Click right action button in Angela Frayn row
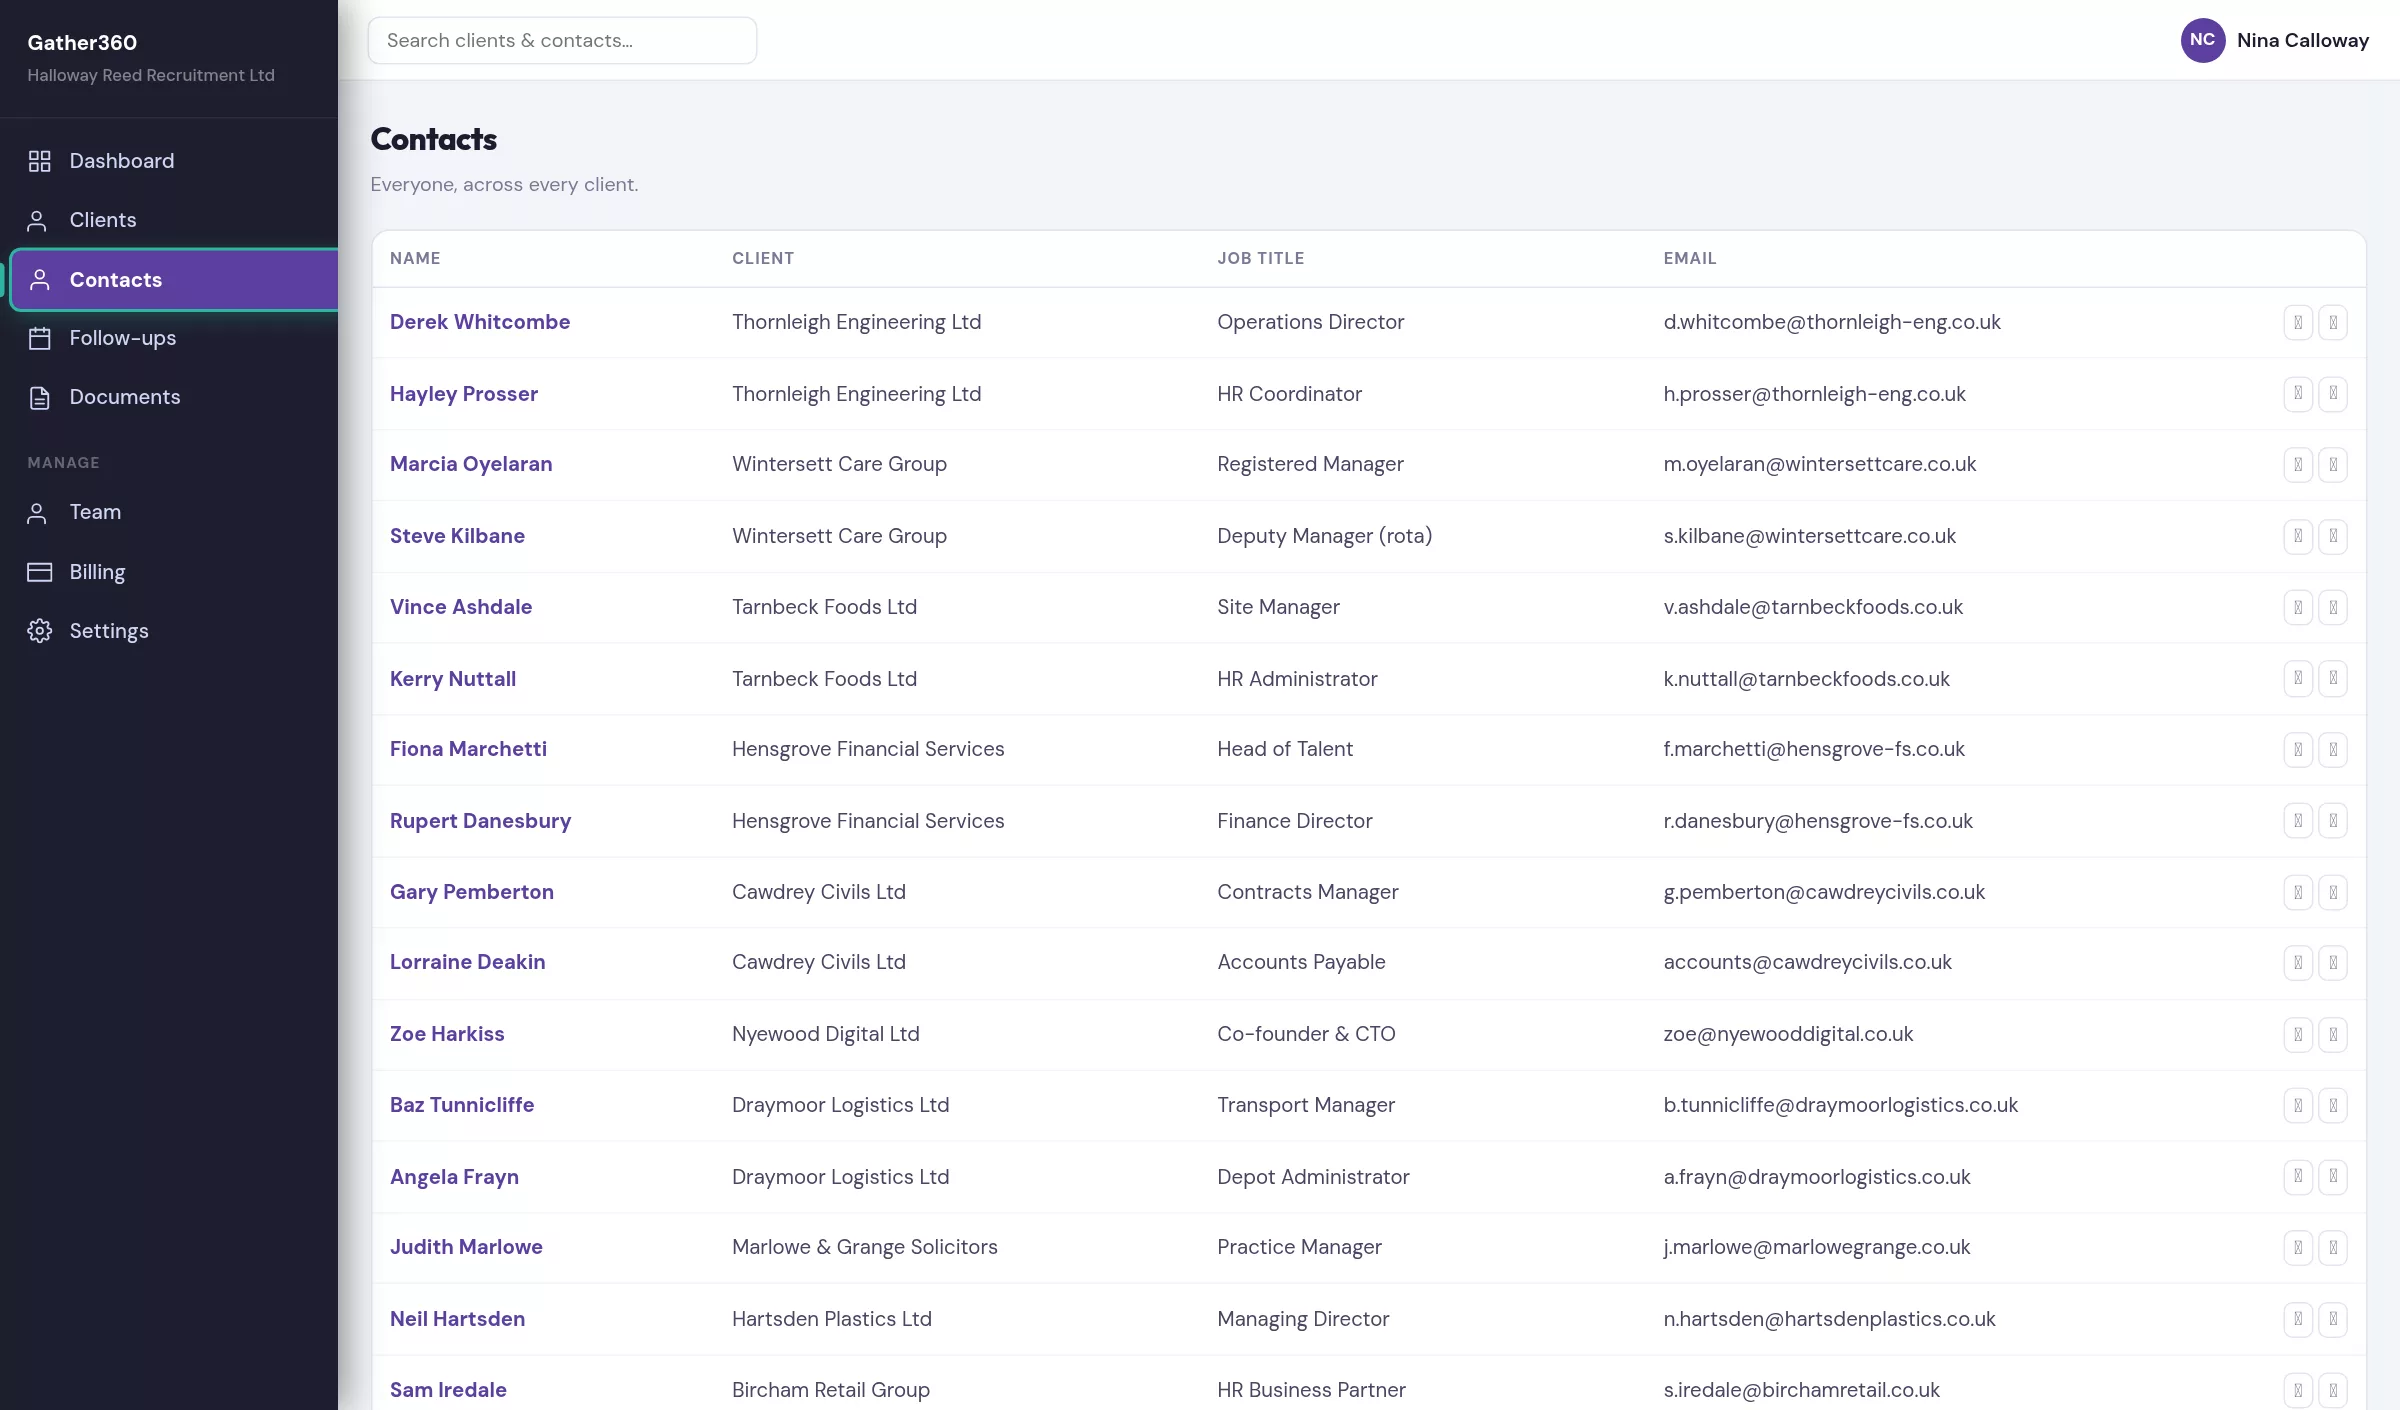Viewport: 2400px width, 1410px height. click(2333, 1176)
